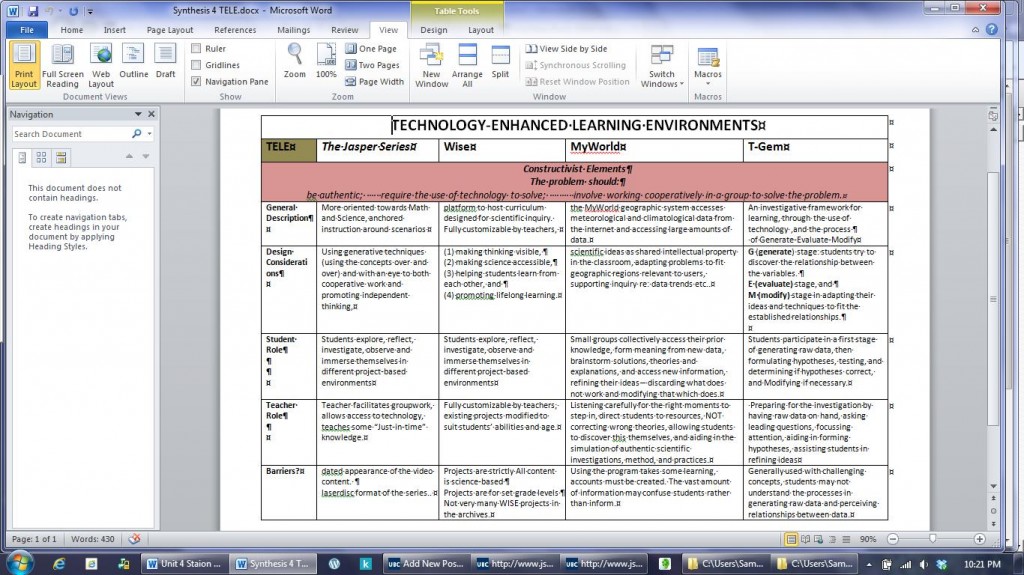The height and width of the screenshot is (575, 1024).
Task: Customize Quick Access Toolbar dropdown
Action: click(x=90, y=11)
